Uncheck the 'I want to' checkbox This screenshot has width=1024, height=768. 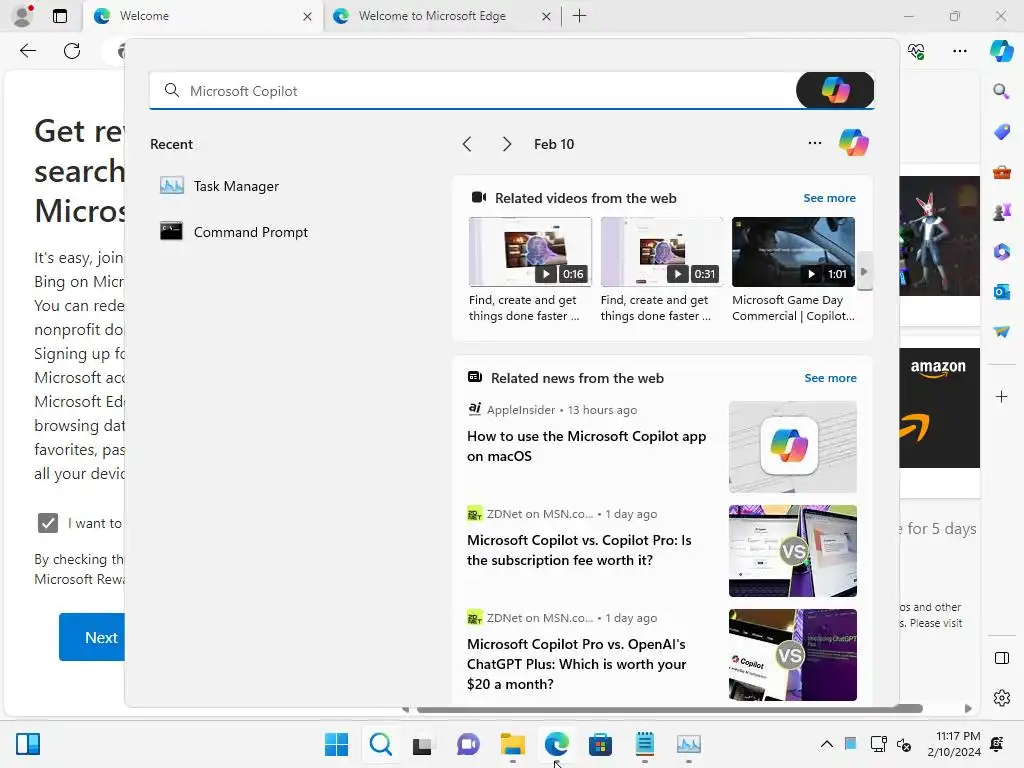48,523
